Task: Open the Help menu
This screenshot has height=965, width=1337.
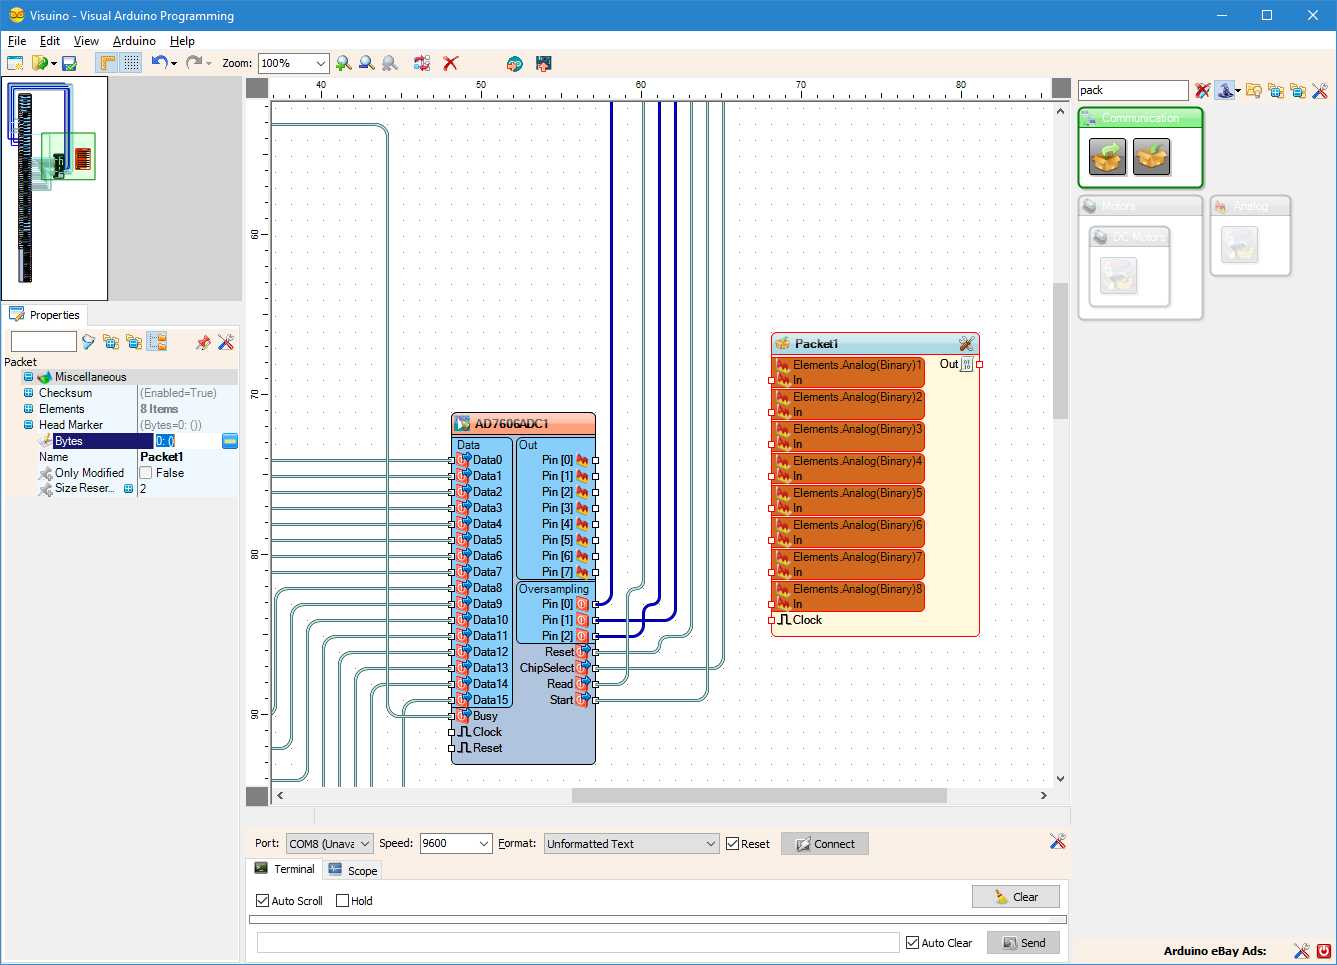Action: 182,41
